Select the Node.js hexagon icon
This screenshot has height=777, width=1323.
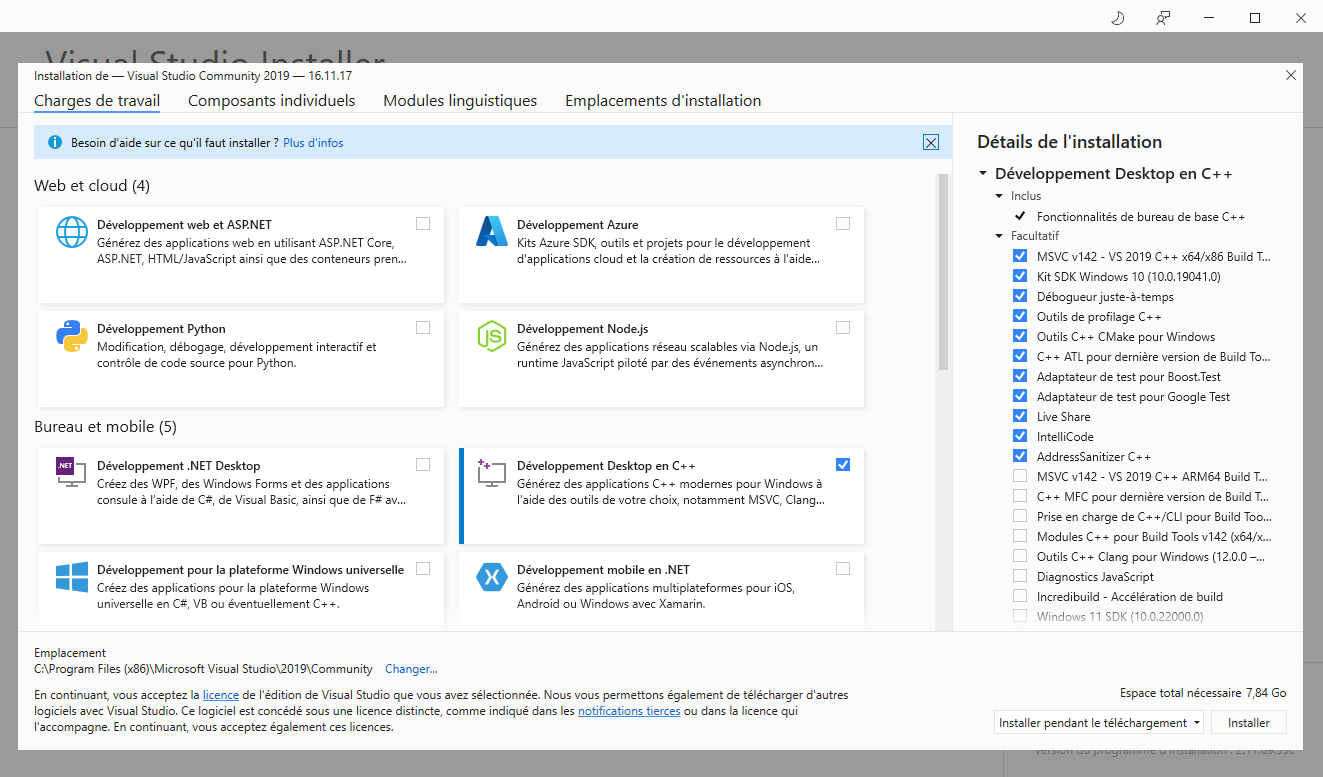pyautogui.click(x=491, y=335)
